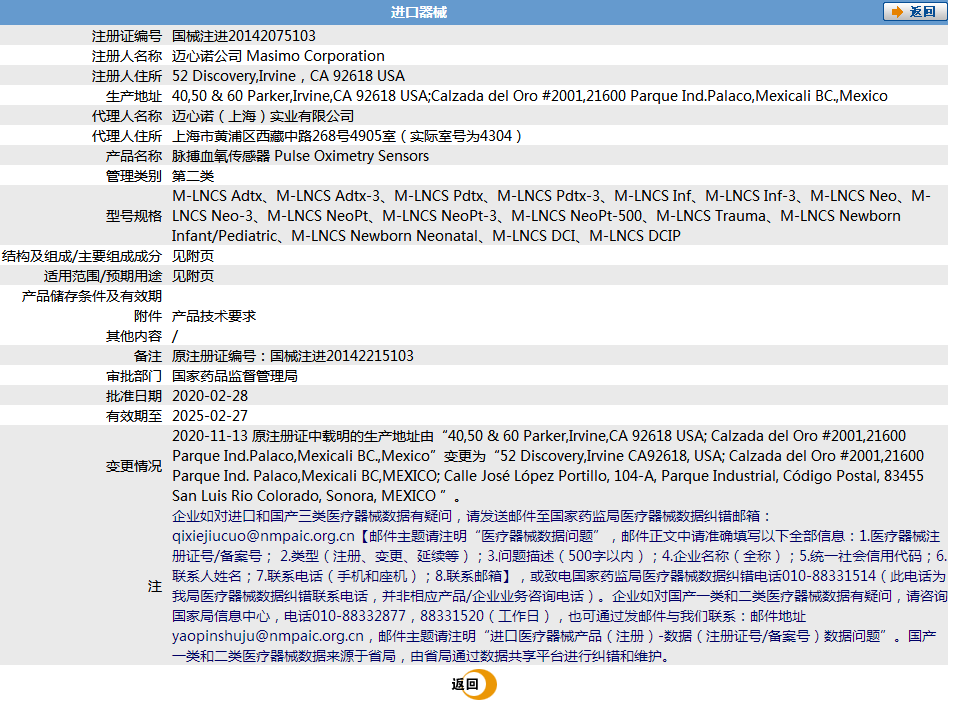Click model list starting M-LNCS Adtx
The width and height of the screenshot is (953, 703).
coord(551,216)
